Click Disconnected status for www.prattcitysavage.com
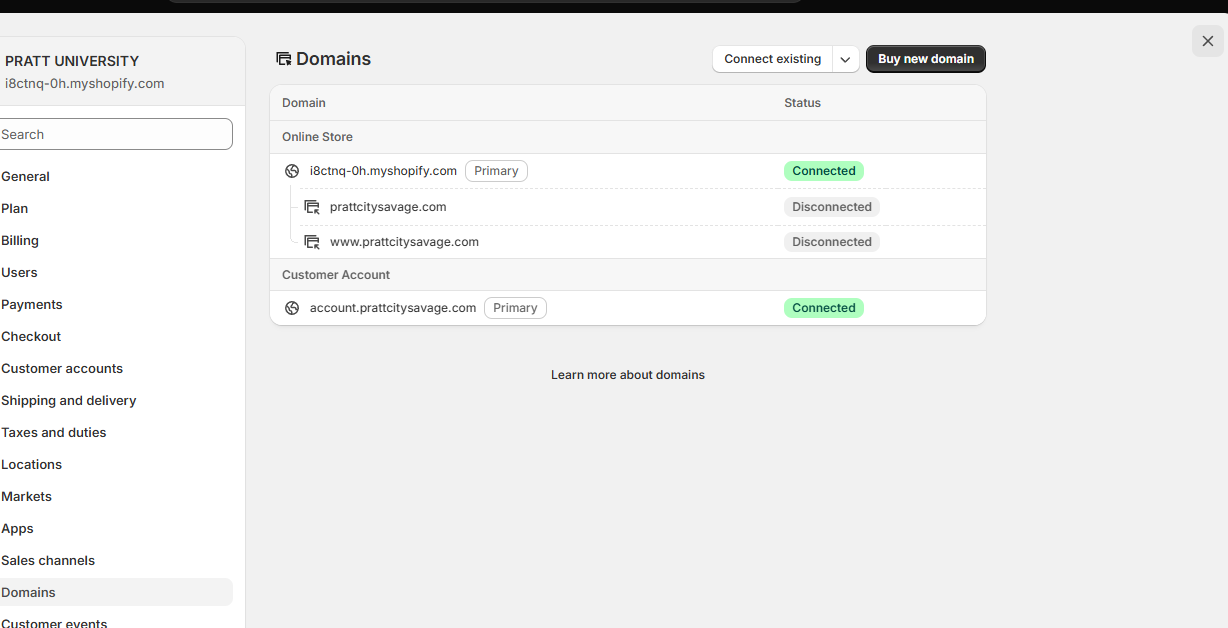The height and width of the screenshot is (628, 1228). [x=832, y=242]
